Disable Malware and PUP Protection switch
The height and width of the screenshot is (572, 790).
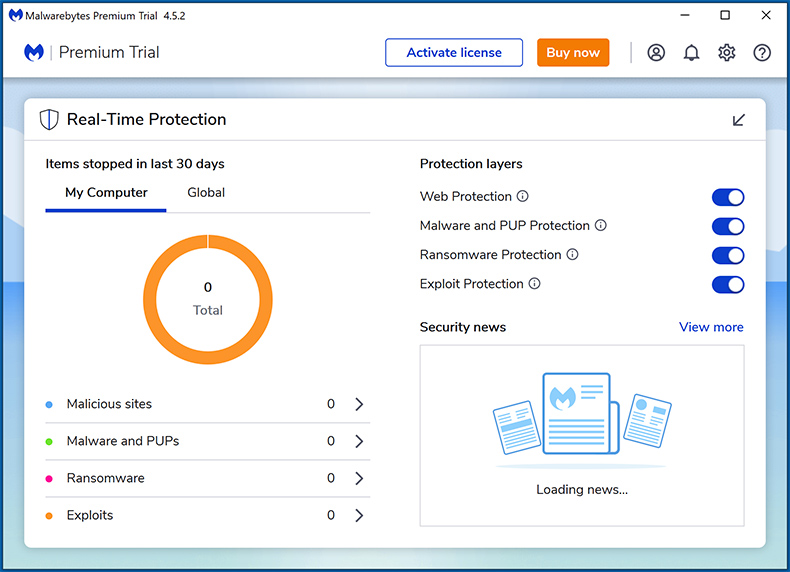pyautogui.click(x=728, y=226)
